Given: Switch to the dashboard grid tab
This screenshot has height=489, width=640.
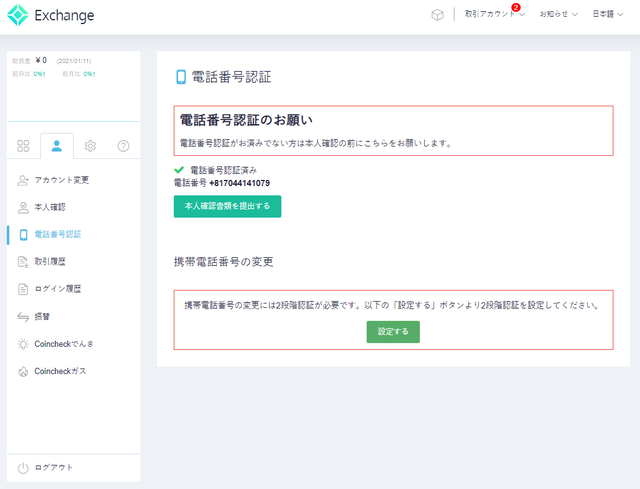Looking at the screenshot, I should pos(23,146).
